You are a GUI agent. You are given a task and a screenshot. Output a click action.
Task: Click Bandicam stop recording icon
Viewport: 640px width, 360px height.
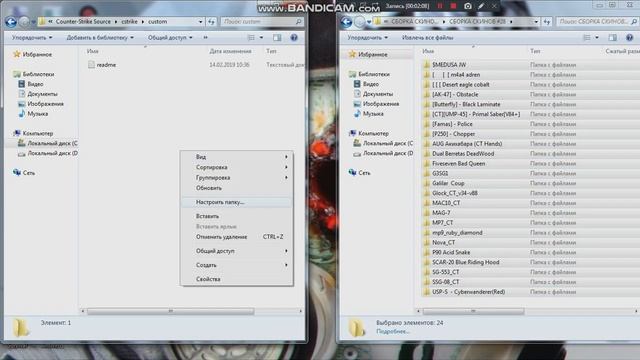click(x=453, y=6)
